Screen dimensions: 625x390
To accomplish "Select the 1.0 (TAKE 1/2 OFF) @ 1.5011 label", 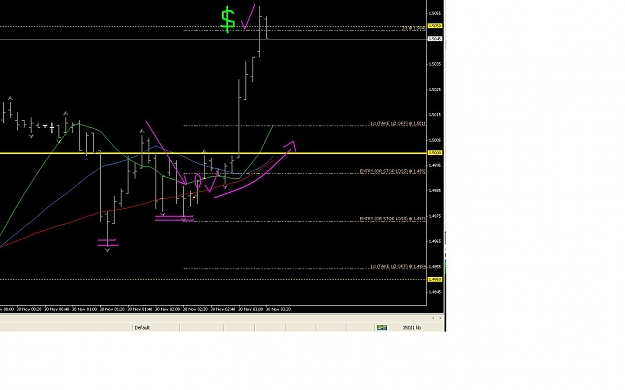I will tap(397, 124).
